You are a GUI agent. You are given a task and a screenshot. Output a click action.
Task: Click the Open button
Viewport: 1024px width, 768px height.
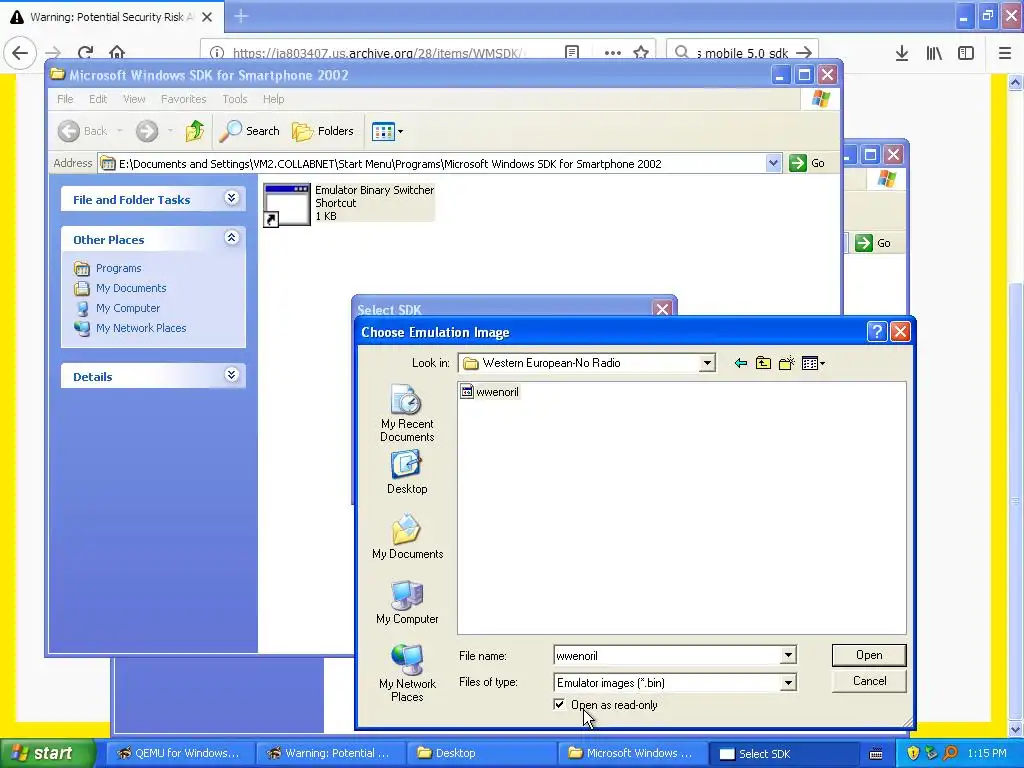[869, 655]
